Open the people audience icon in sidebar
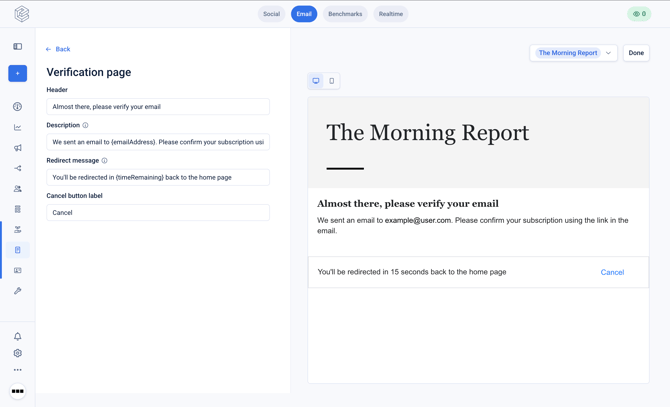Viewport: 670px width, 407px height. [18, 189]
